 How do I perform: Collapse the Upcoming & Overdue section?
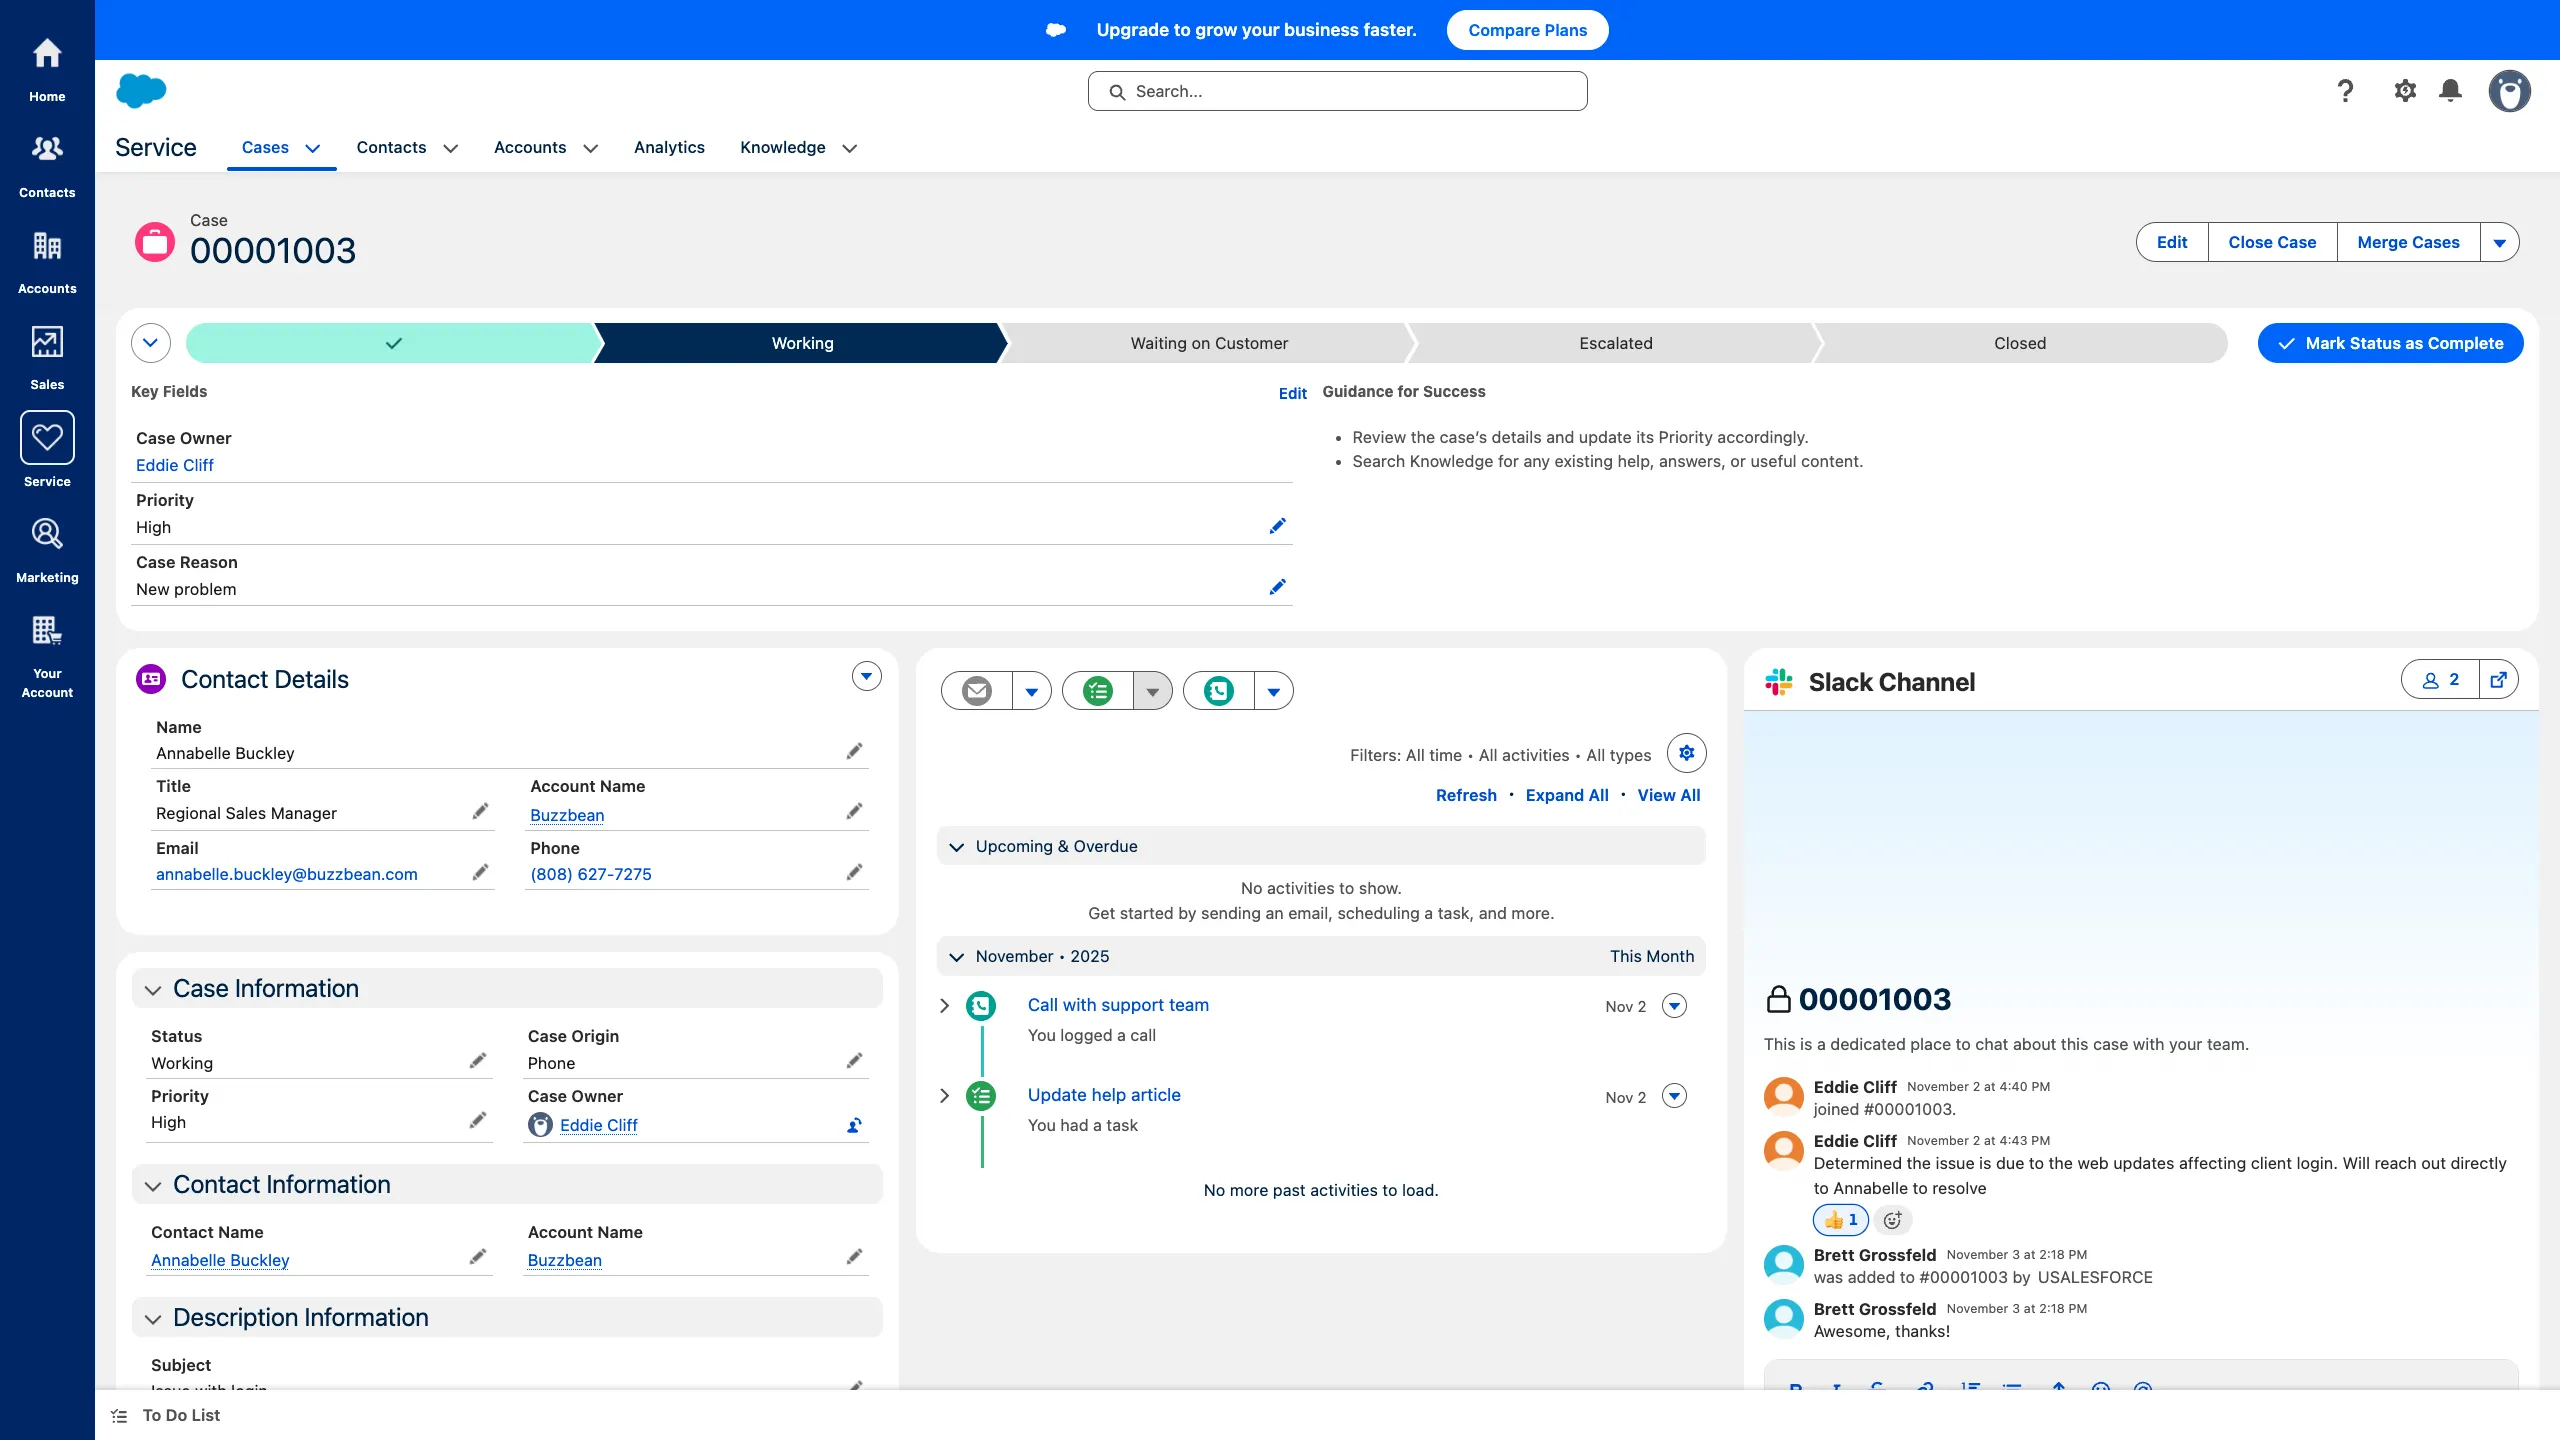(957, 845)
